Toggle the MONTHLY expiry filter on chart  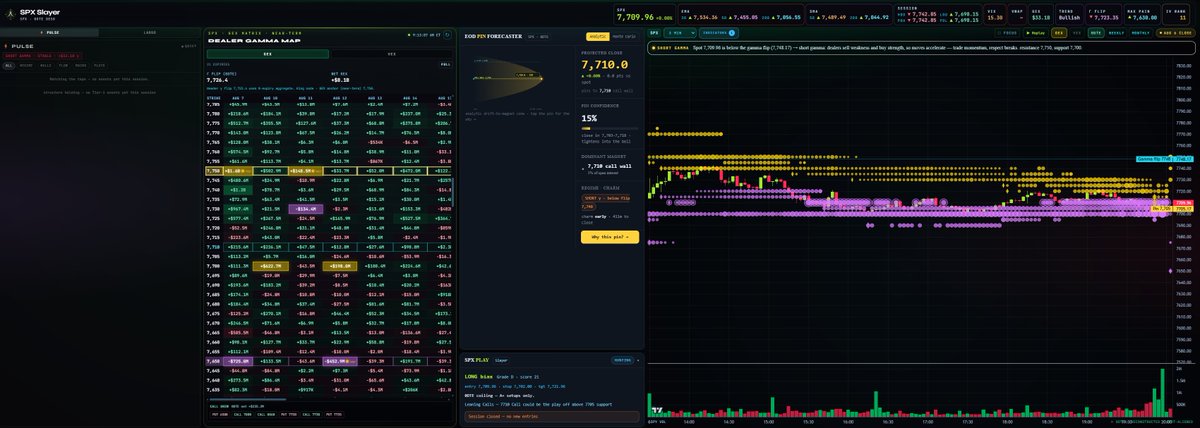[1140, 33]
